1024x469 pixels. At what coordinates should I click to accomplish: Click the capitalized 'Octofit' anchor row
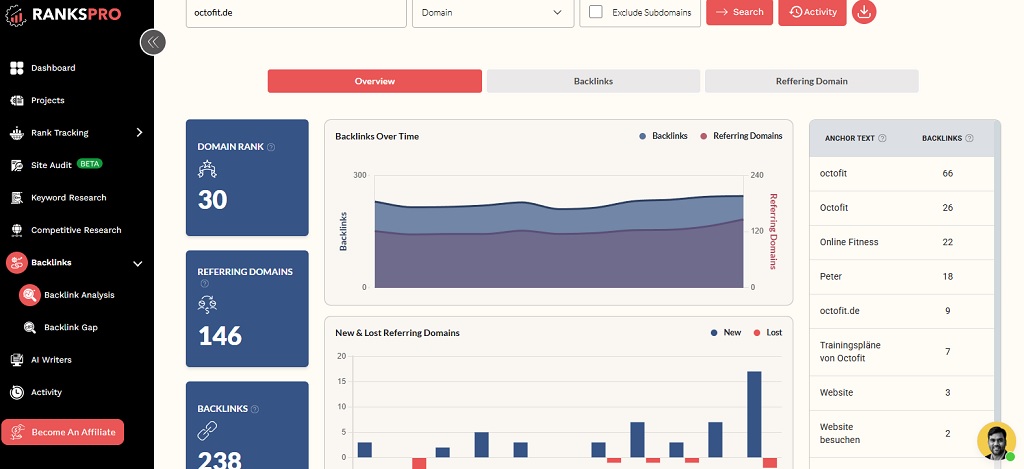tap(901, 208)
